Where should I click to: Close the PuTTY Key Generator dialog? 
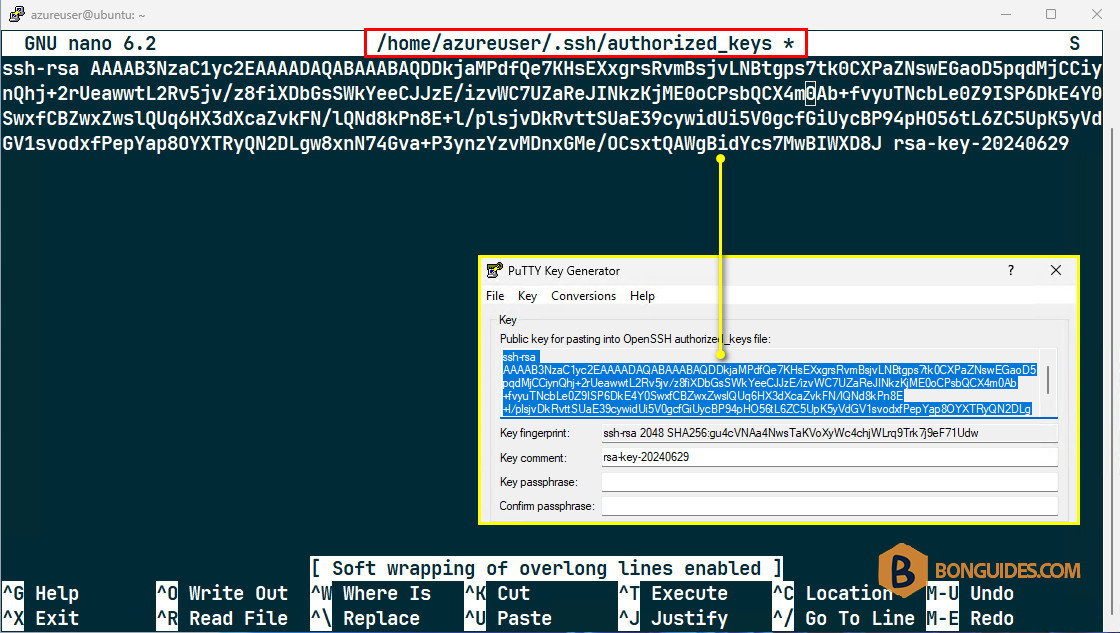click(1056, 270)
